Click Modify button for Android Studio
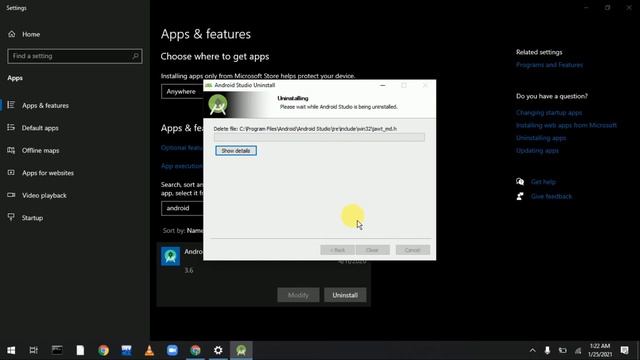 coord(298,295)
